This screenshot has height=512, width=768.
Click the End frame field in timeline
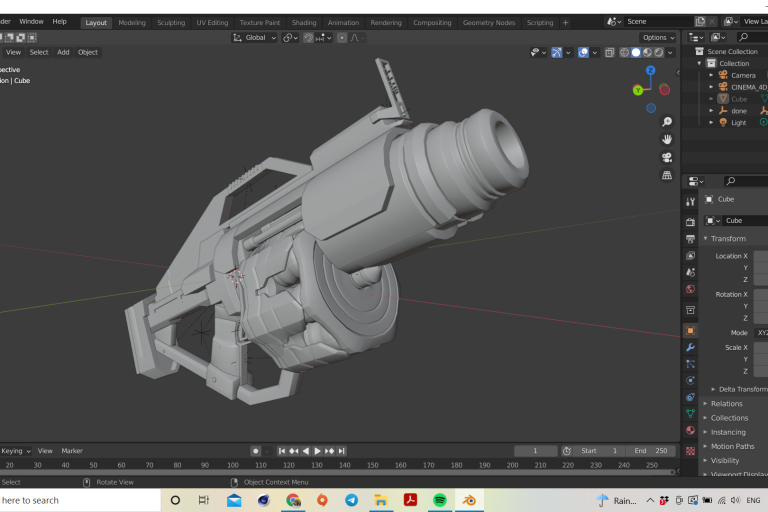click(651, 451)
